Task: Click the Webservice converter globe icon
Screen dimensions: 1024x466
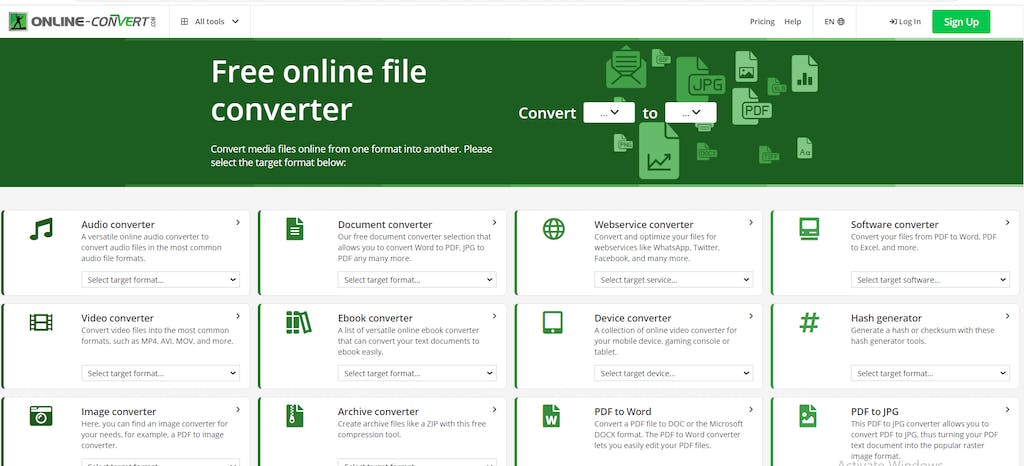Action: click(553, 228)
